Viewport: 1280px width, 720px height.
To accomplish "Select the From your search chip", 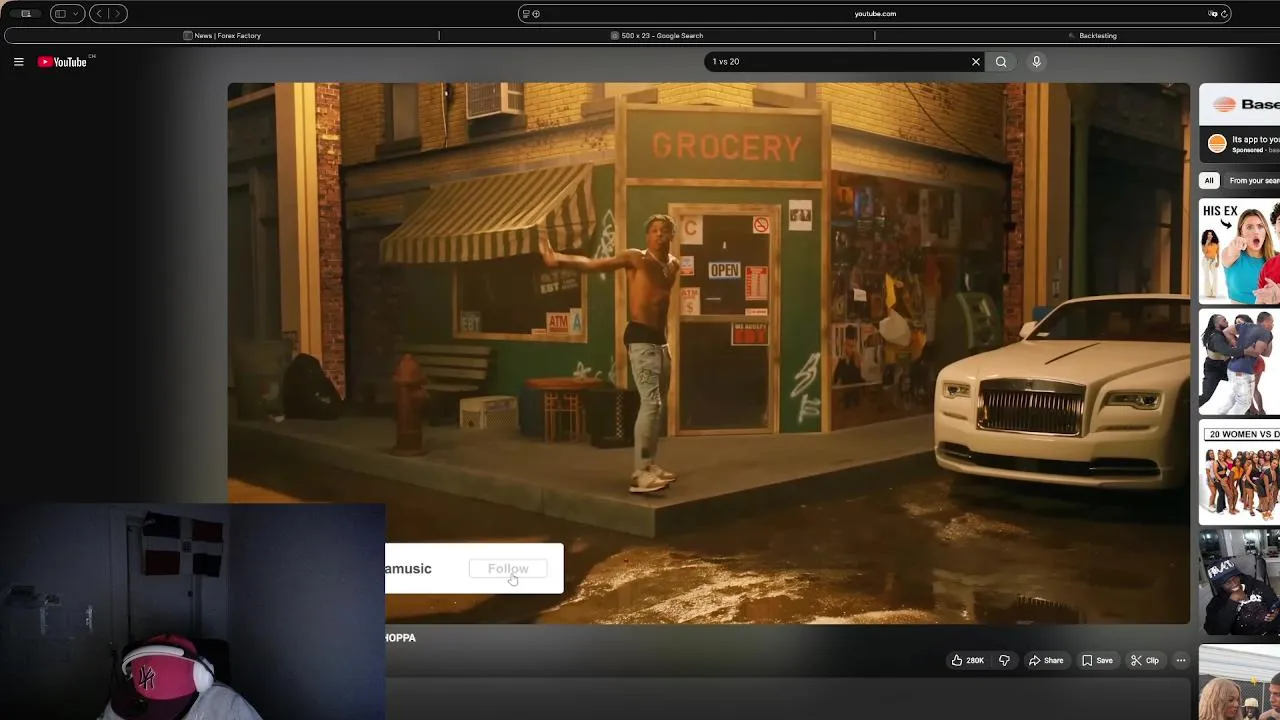I will coord(1253,181).
